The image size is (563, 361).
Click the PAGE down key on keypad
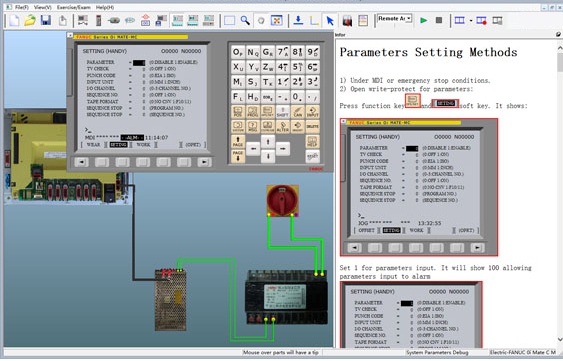click(238, 156)
